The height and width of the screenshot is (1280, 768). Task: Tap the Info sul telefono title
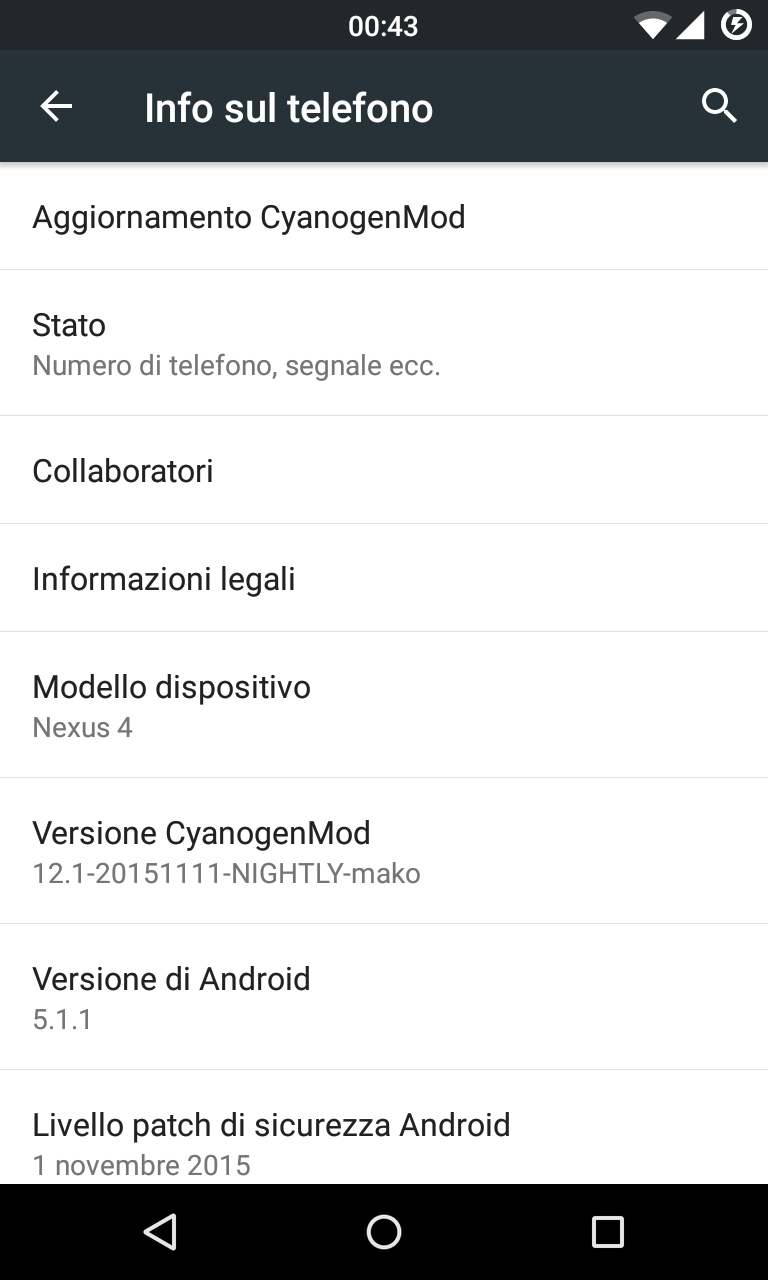(288, 108)
